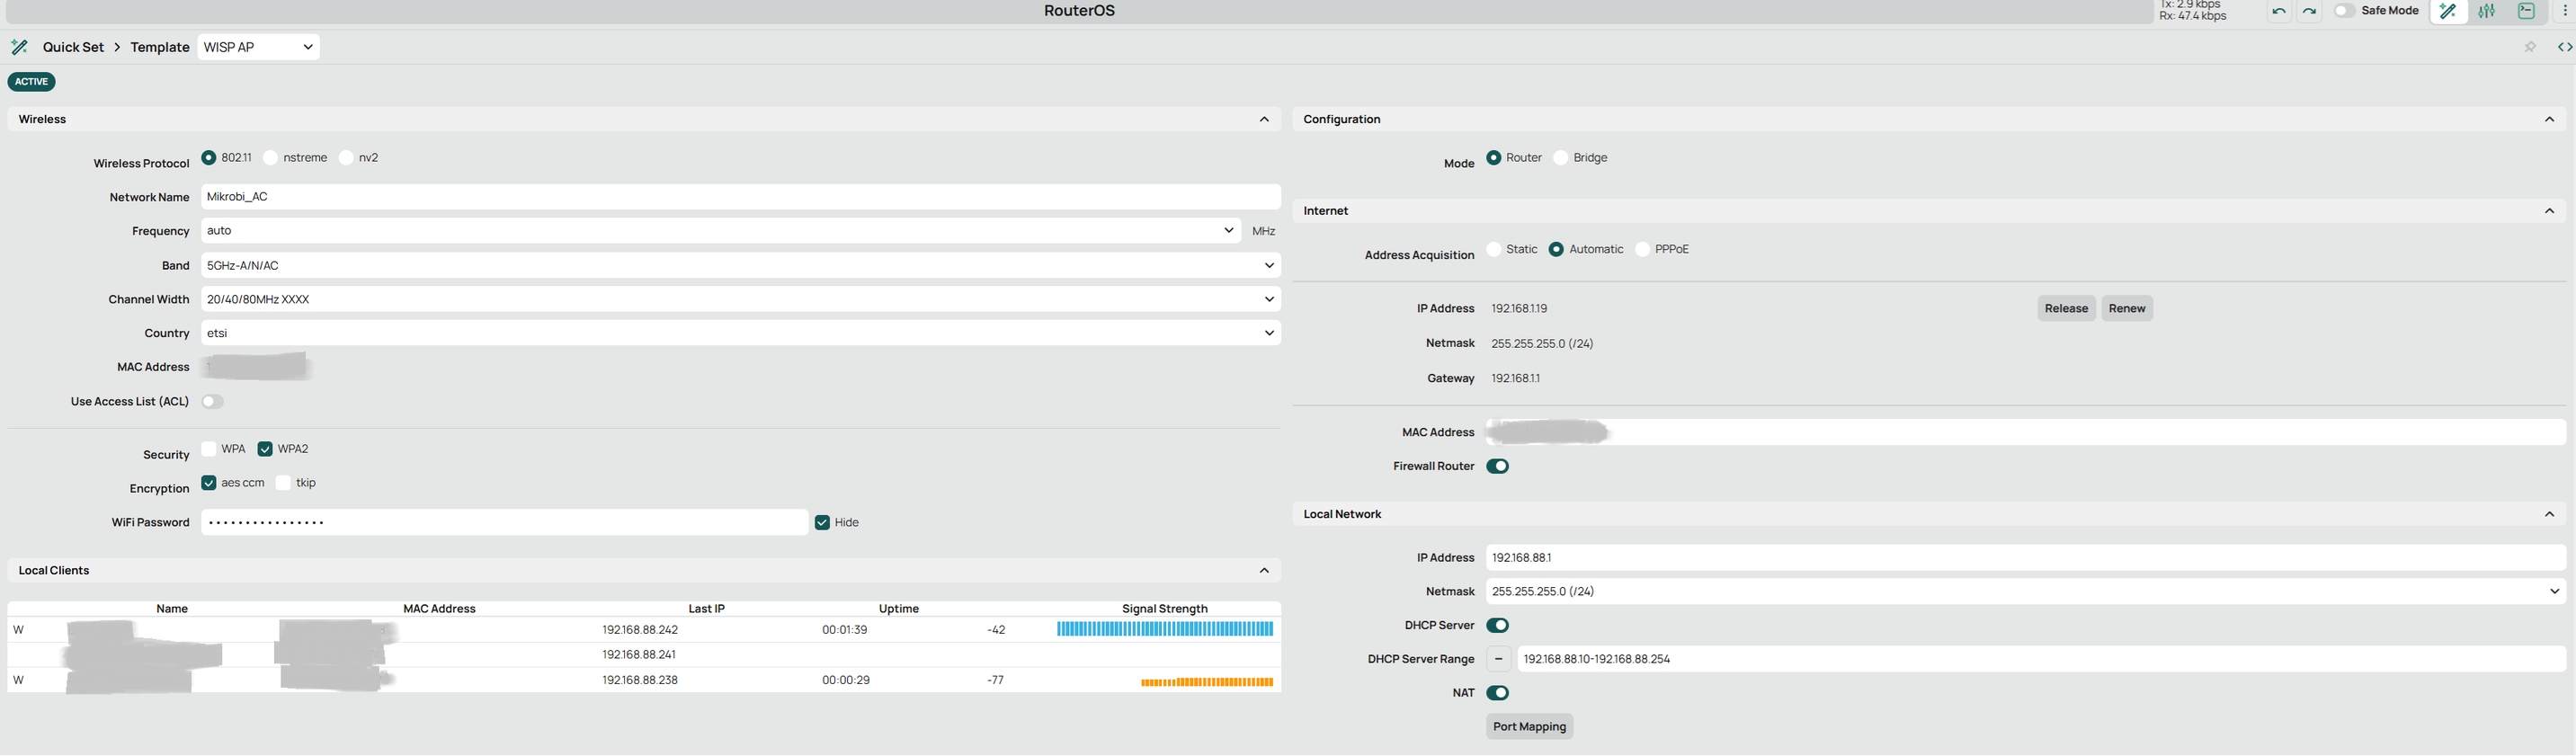
Task: Open the three-dot more options menu
Action: pos(2565,11)
